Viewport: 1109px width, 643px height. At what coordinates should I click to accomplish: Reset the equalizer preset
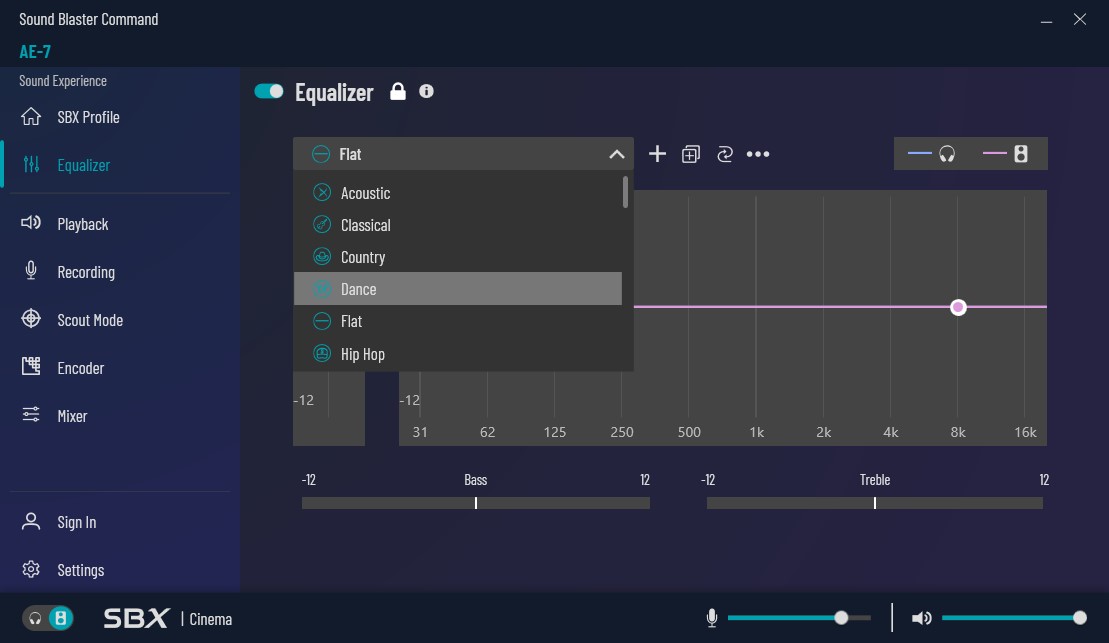pos(724,154)
